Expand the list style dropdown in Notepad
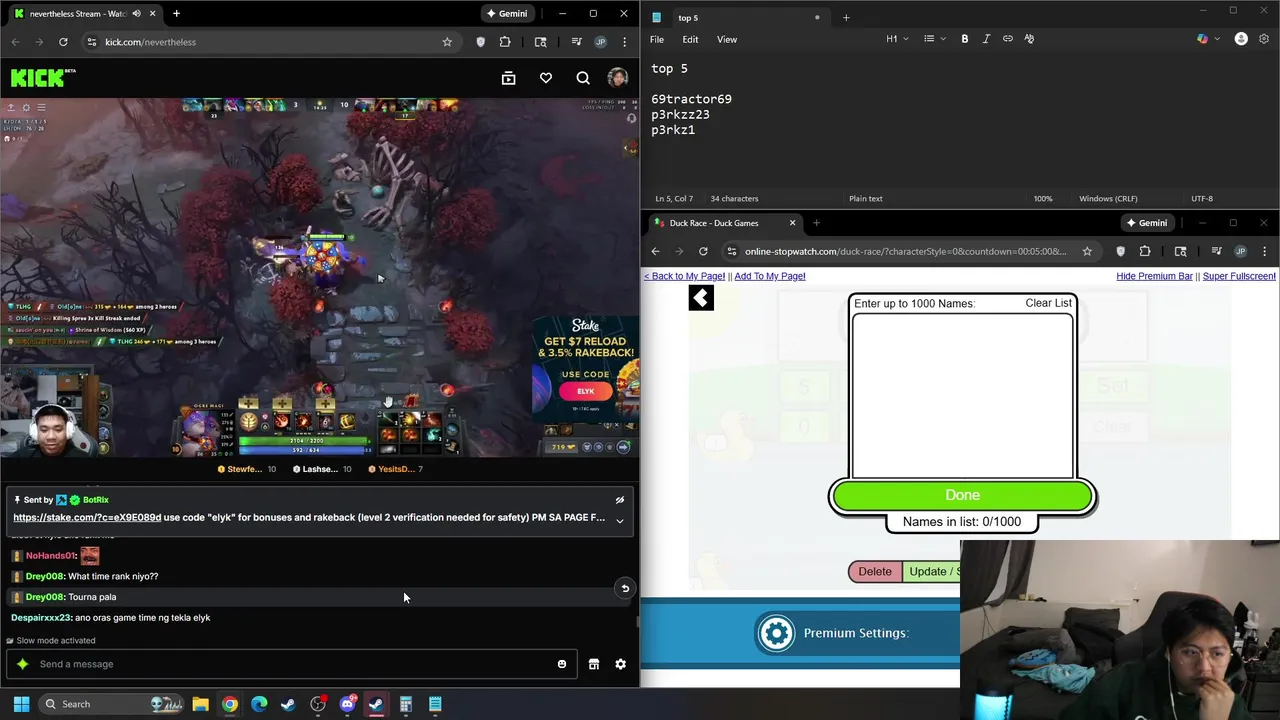 [934, 39]
